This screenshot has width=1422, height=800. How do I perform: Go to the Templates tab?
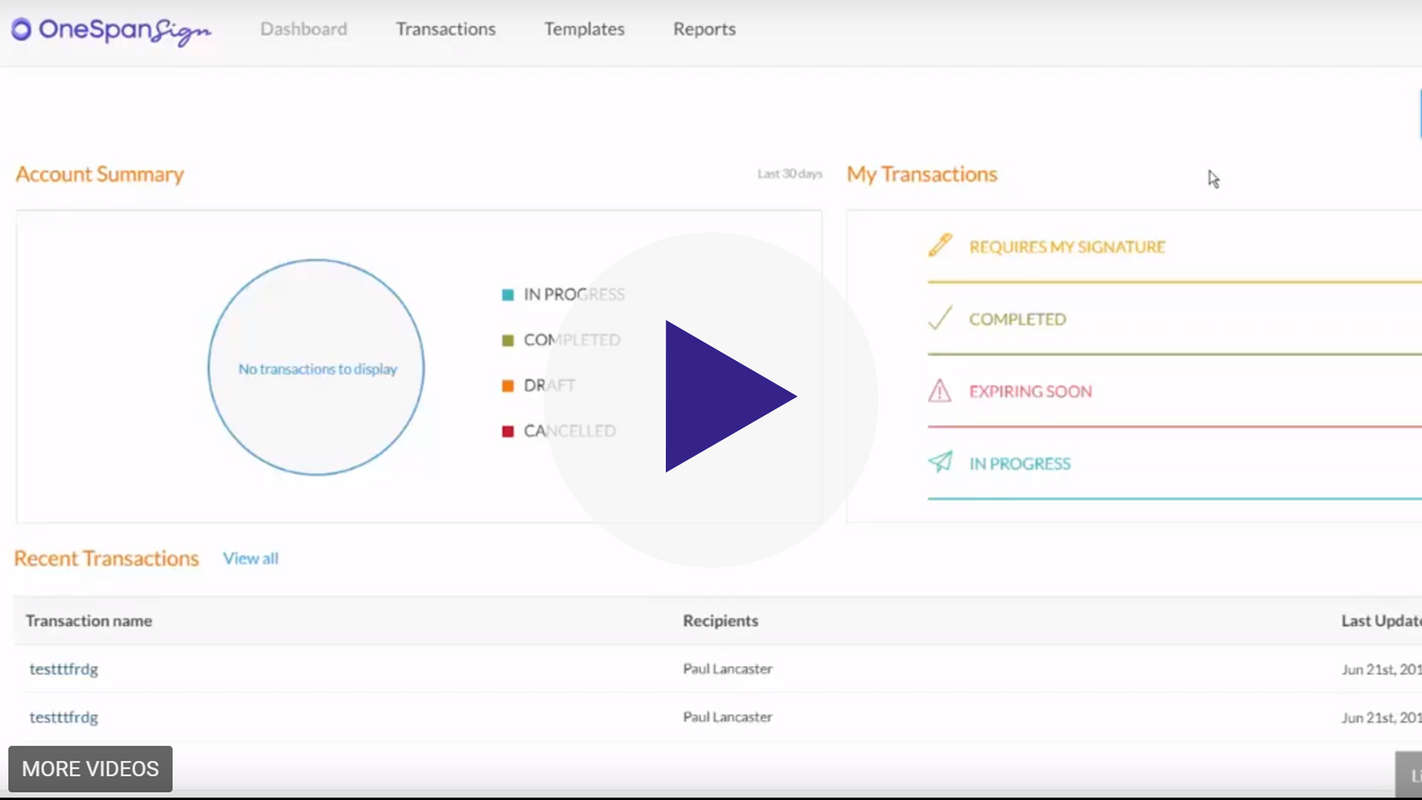pos(584,29)
